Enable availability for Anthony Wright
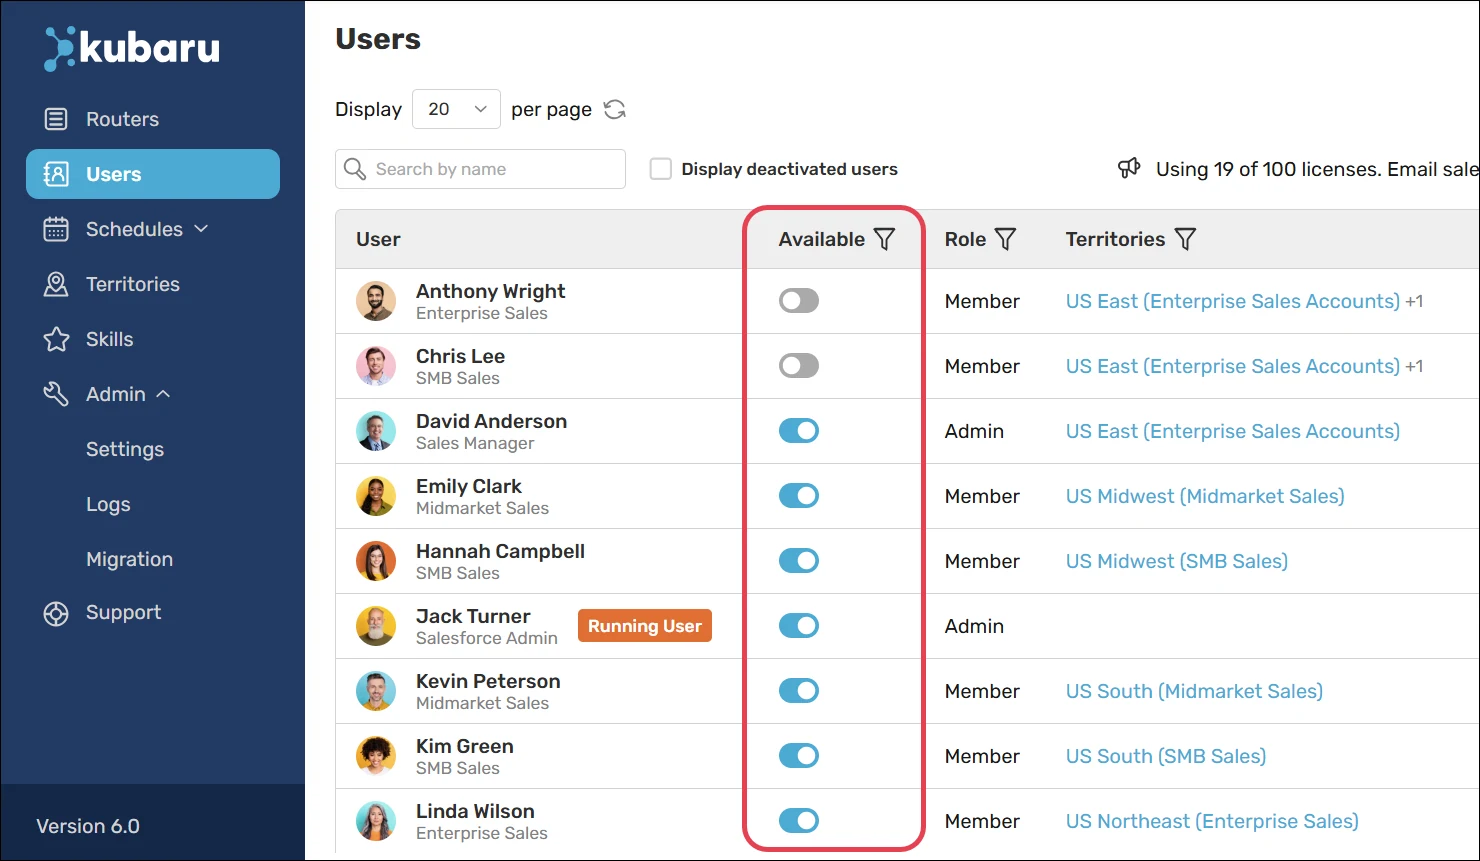 point(799,300)
